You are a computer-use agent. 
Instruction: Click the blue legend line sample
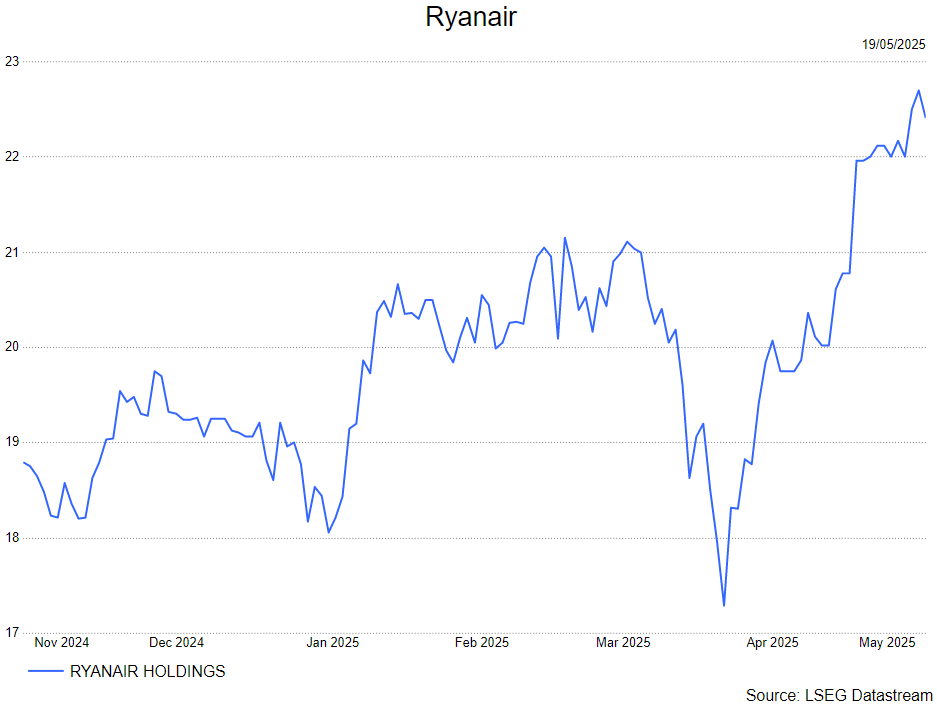(x=45, y=672)
